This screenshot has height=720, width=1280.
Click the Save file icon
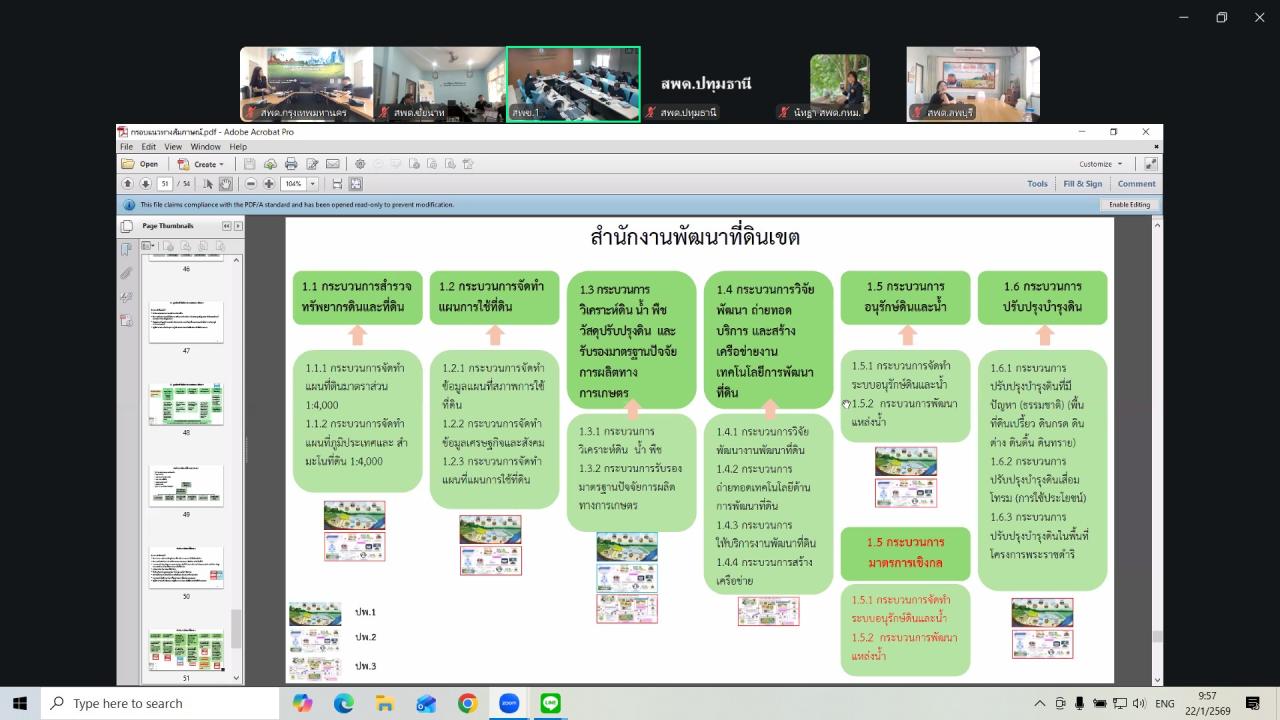(x=248, y=163)
